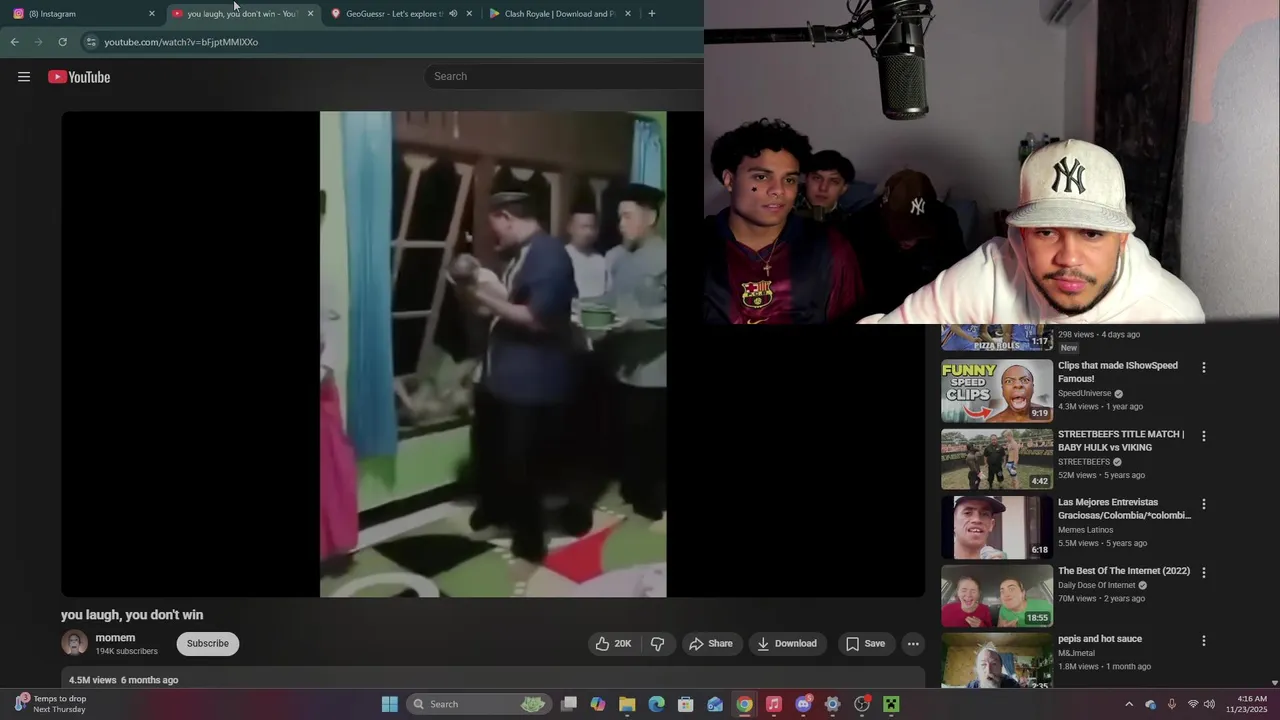Switch to the Clash Royale download tab
The height and width of the screenshot is (720, 1280).
click(559, 14)
